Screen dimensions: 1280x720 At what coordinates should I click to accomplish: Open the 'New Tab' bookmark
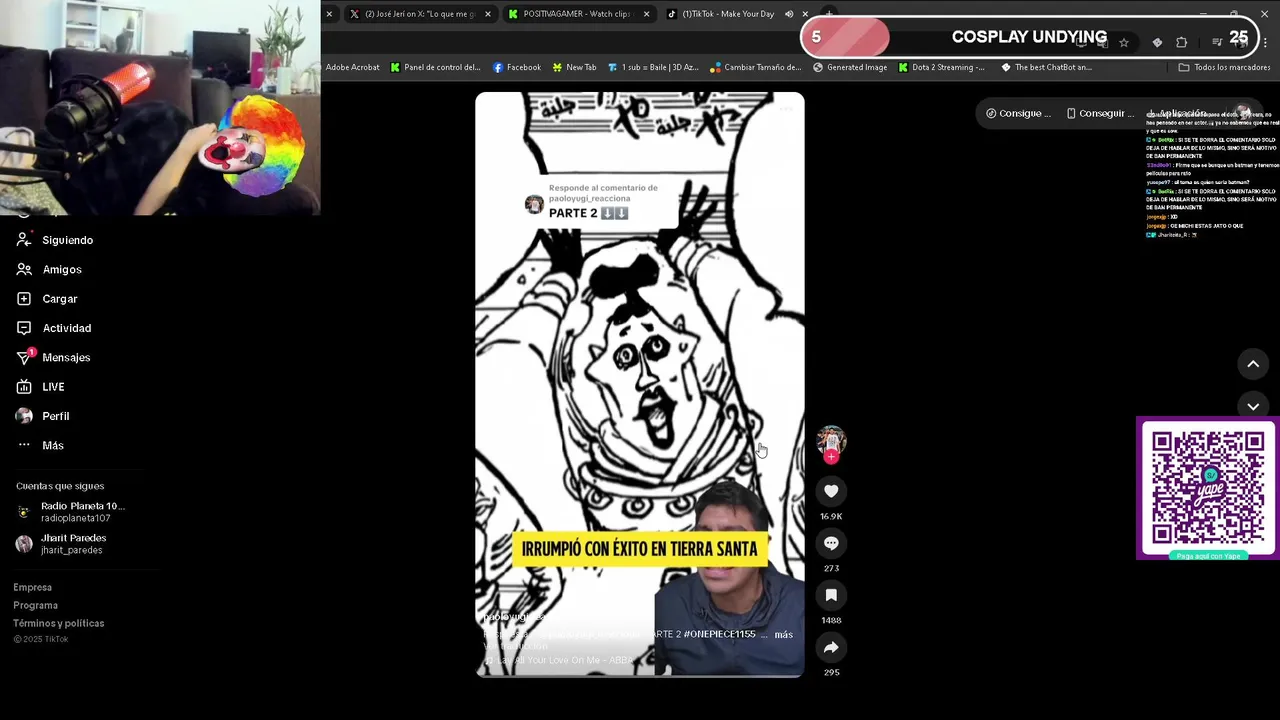click(x=573, y=67)
